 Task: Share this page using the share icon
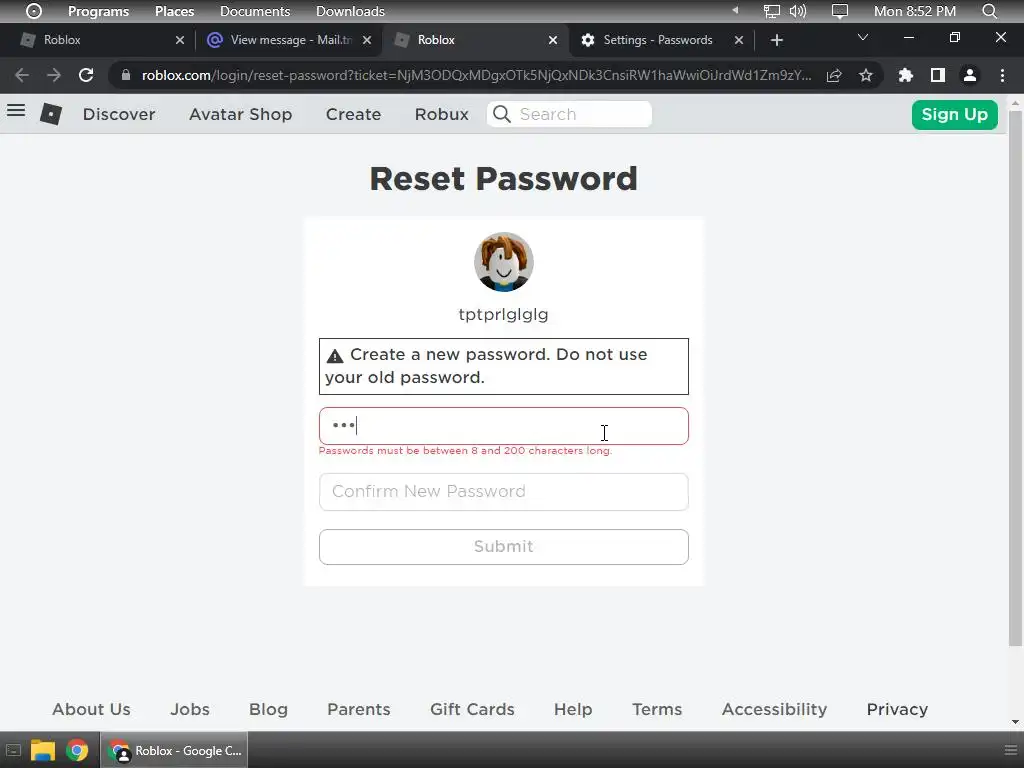[834, 75]
